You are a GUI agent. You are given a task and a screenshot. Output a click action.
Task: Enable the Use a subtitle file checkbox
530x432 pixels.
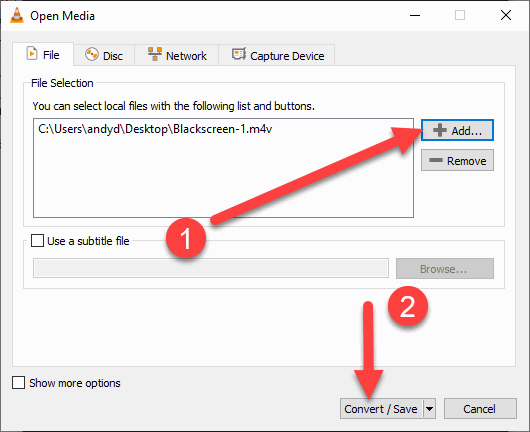pyautogui.click(x=37, y=241)
